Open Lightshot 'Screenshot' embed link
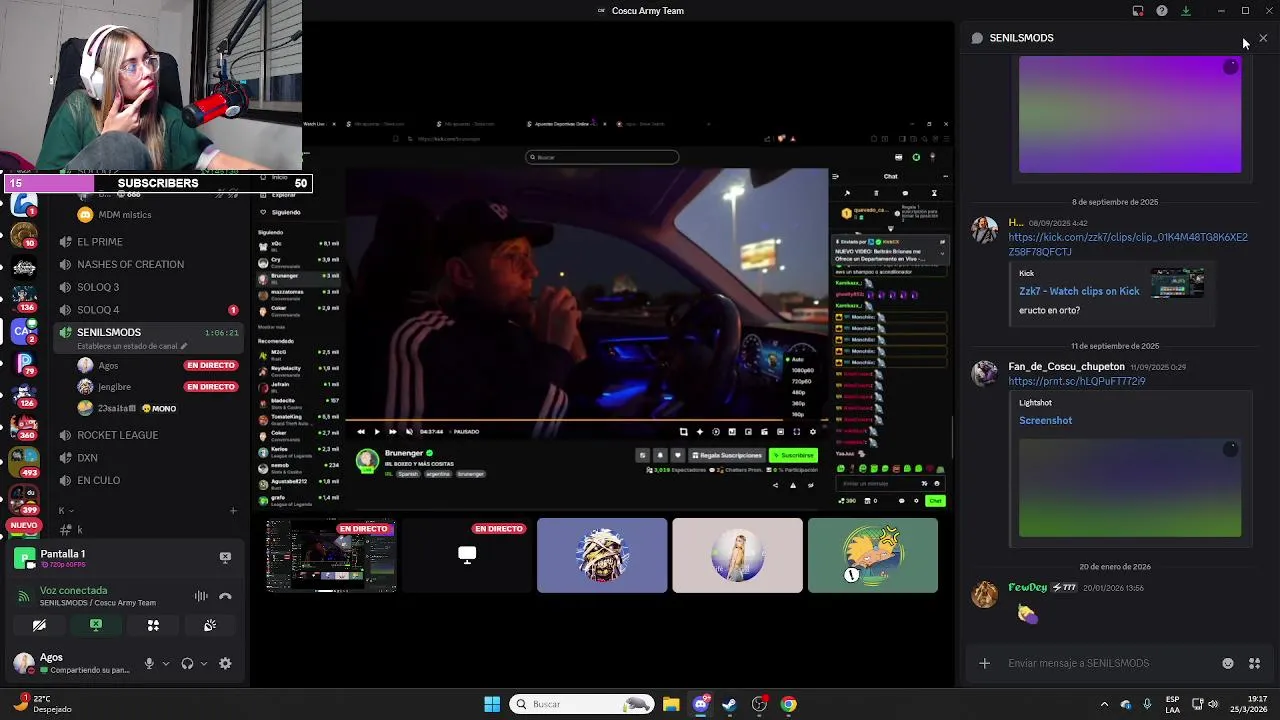 click(x=1045, y=421)
